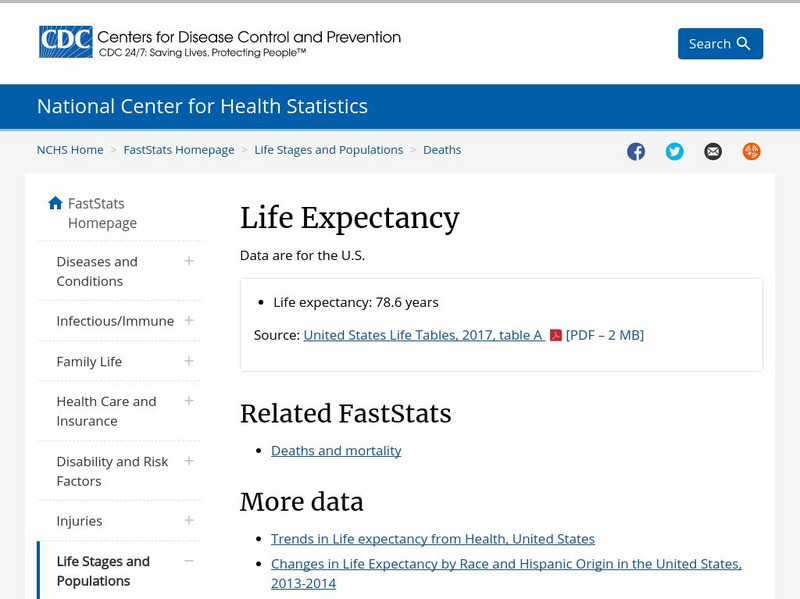This screenshot has height=599, width=800.
Task: Share the page on Facebook
Action: pos(636,151)
